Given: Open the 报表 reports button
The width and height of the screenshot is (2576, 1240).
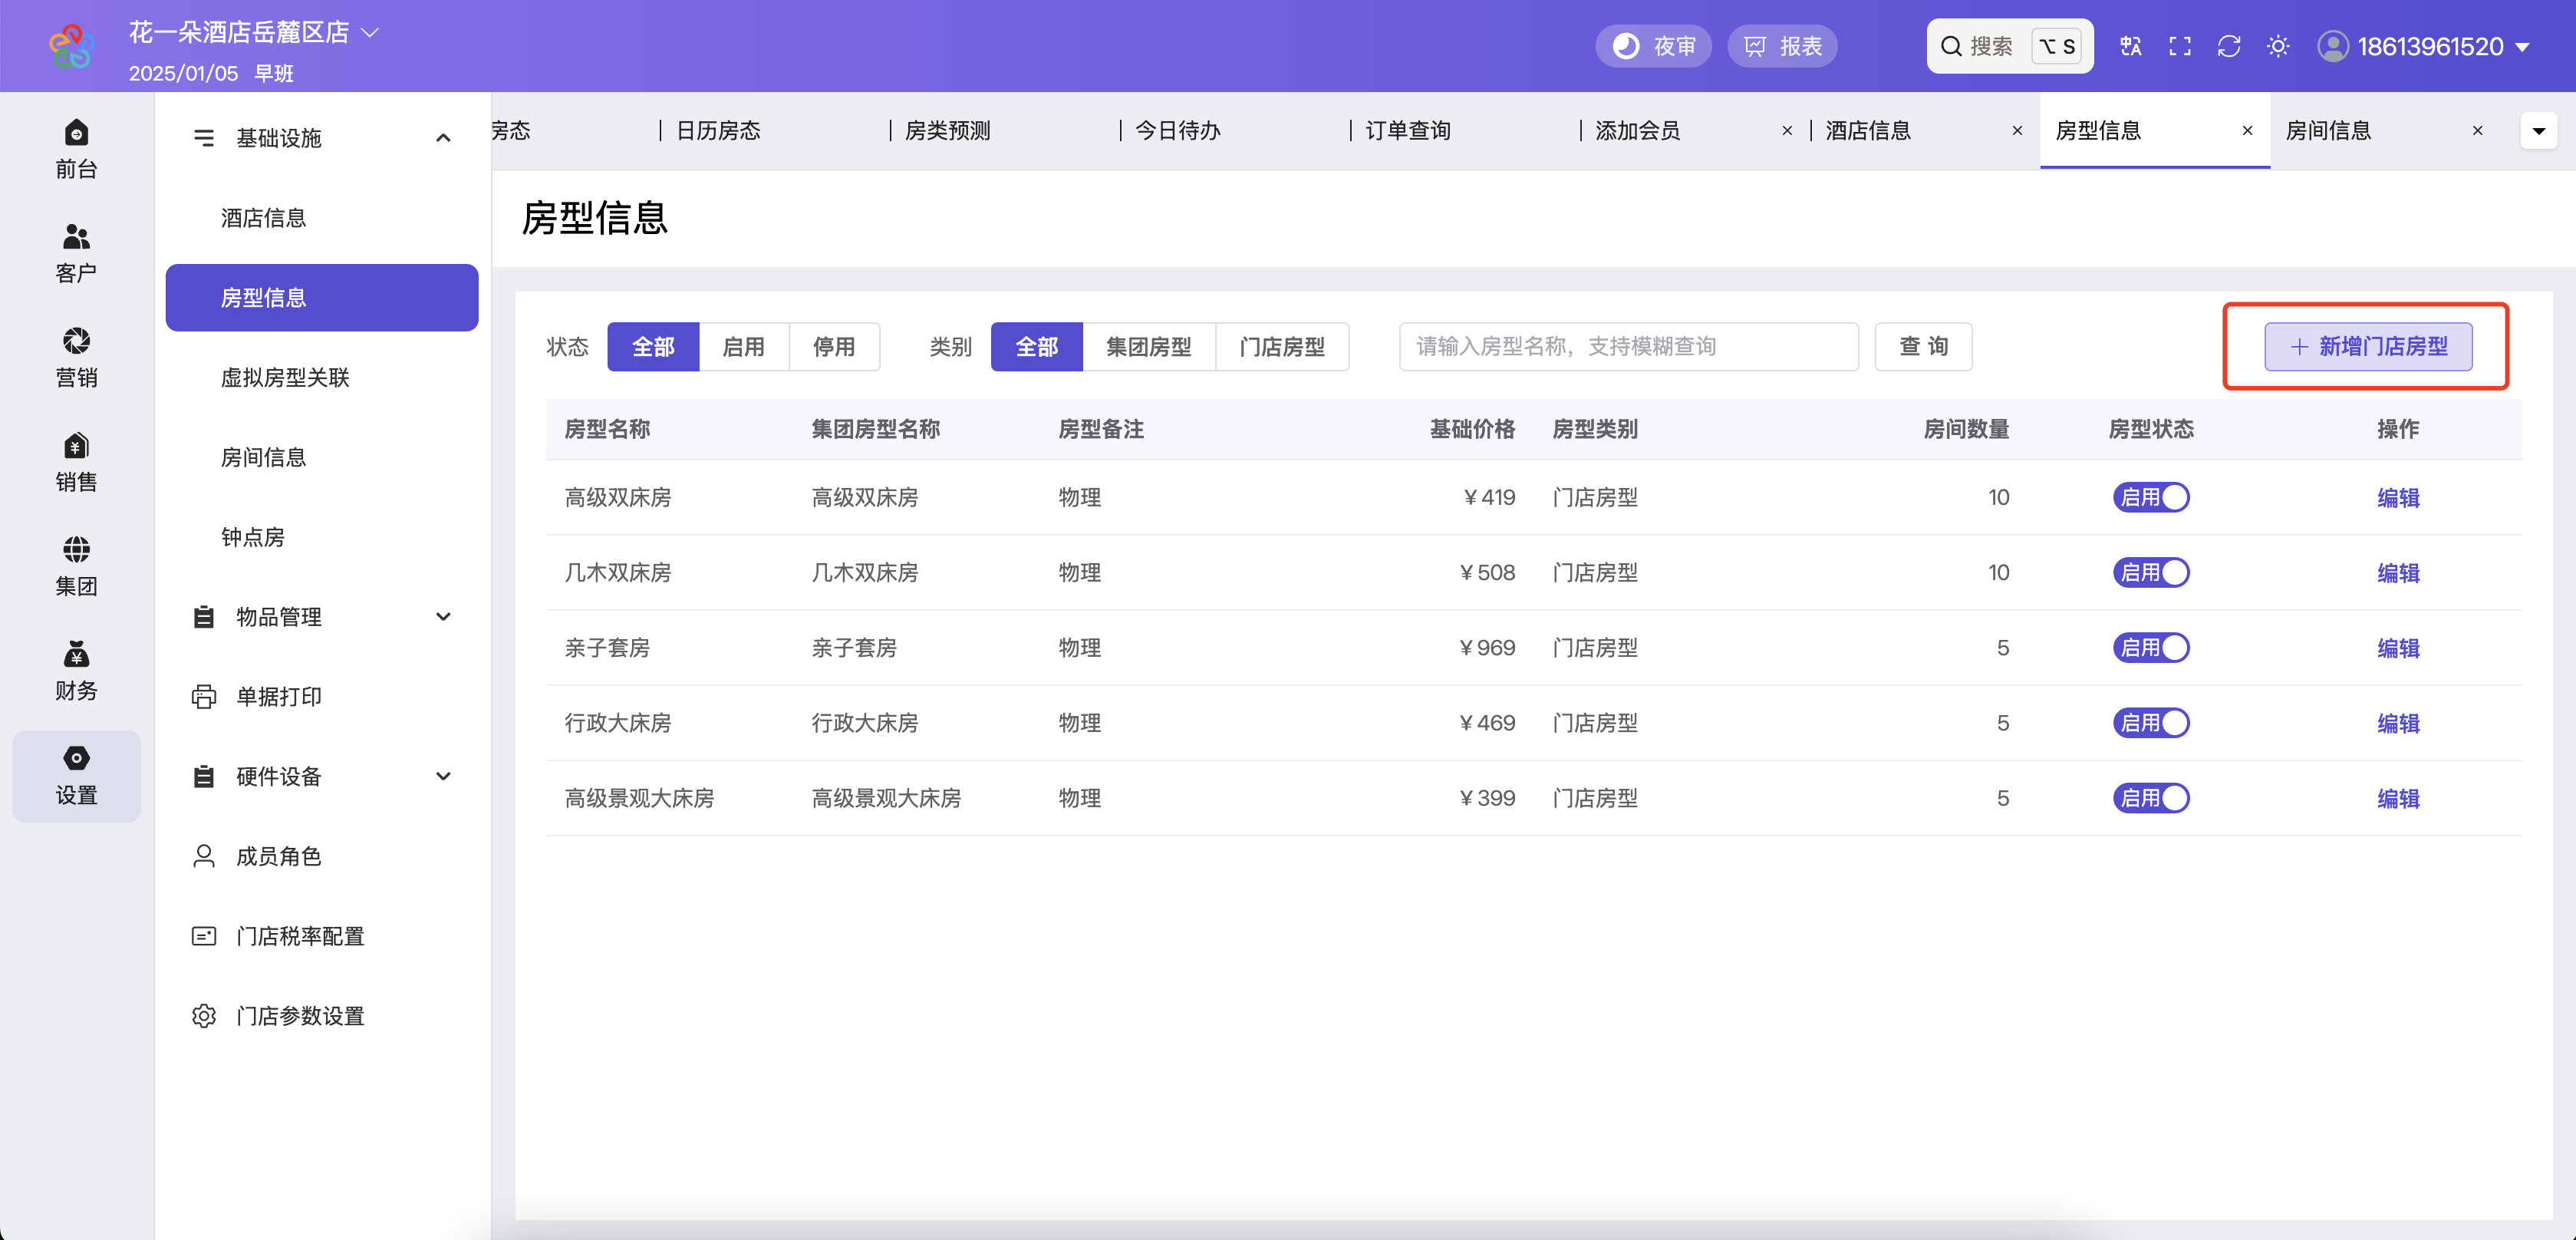Looking at the screenshot, I should [x=1782, y=46].
